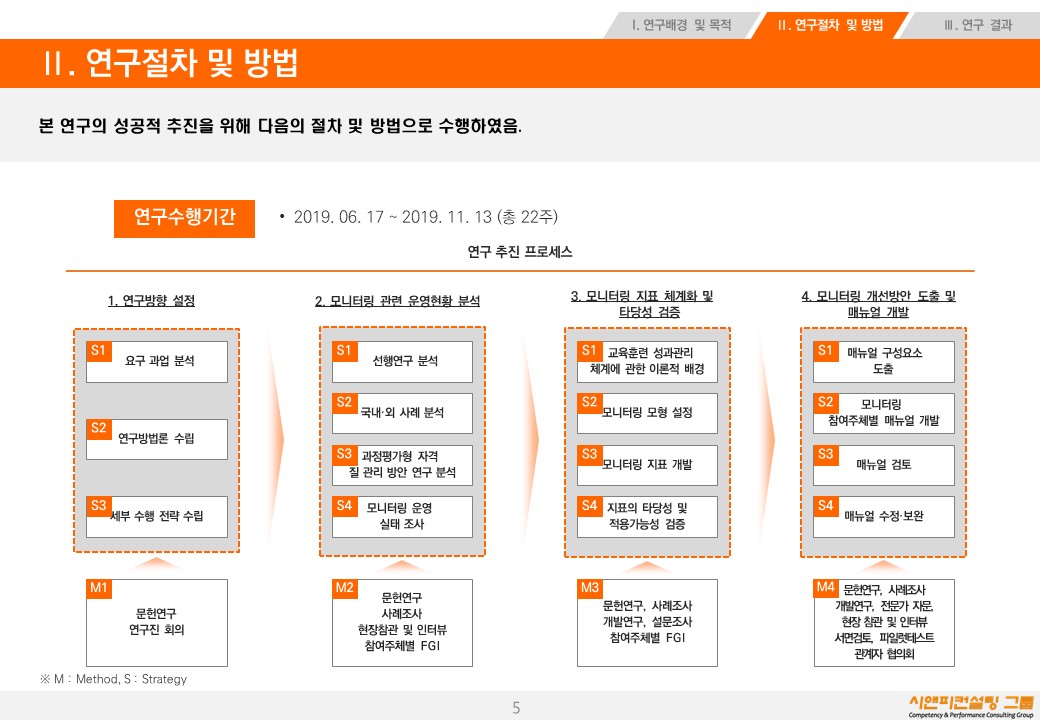Click the heading '4. 모니터링 개선방안 도출 및 매뉴얼 개발'

[878, 304]
